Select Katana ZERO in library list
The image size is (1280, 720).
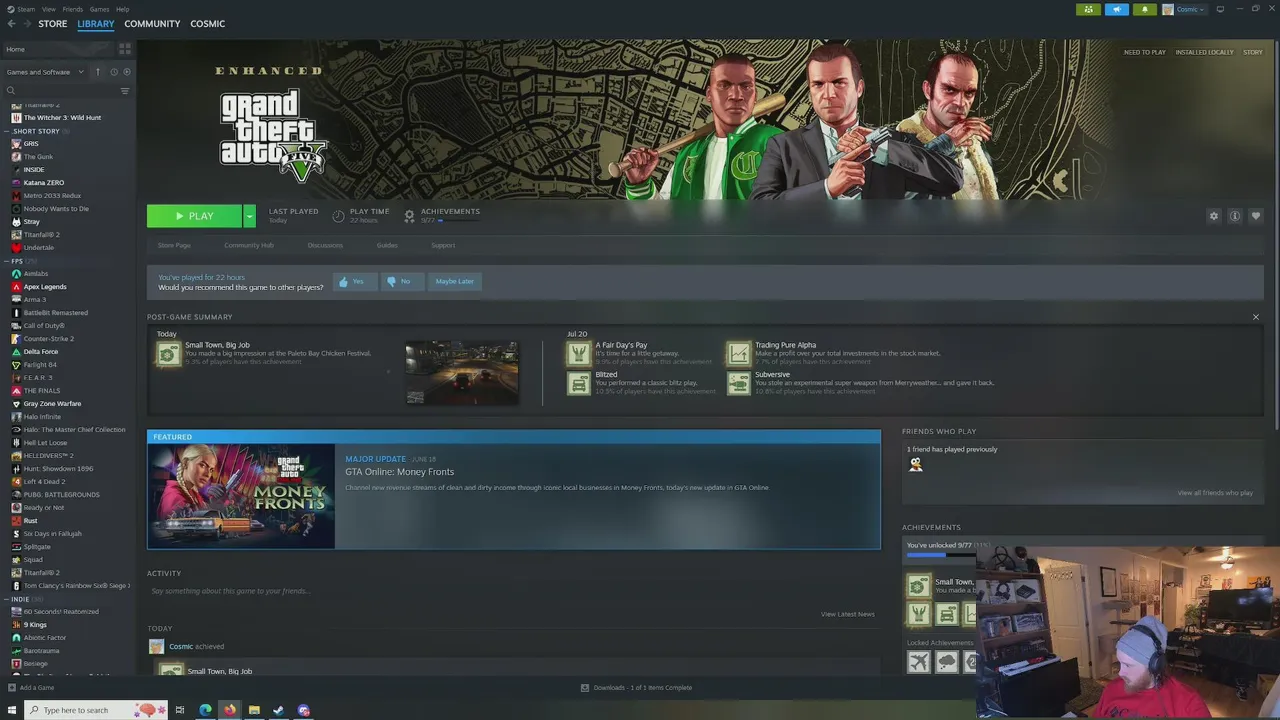44,183
